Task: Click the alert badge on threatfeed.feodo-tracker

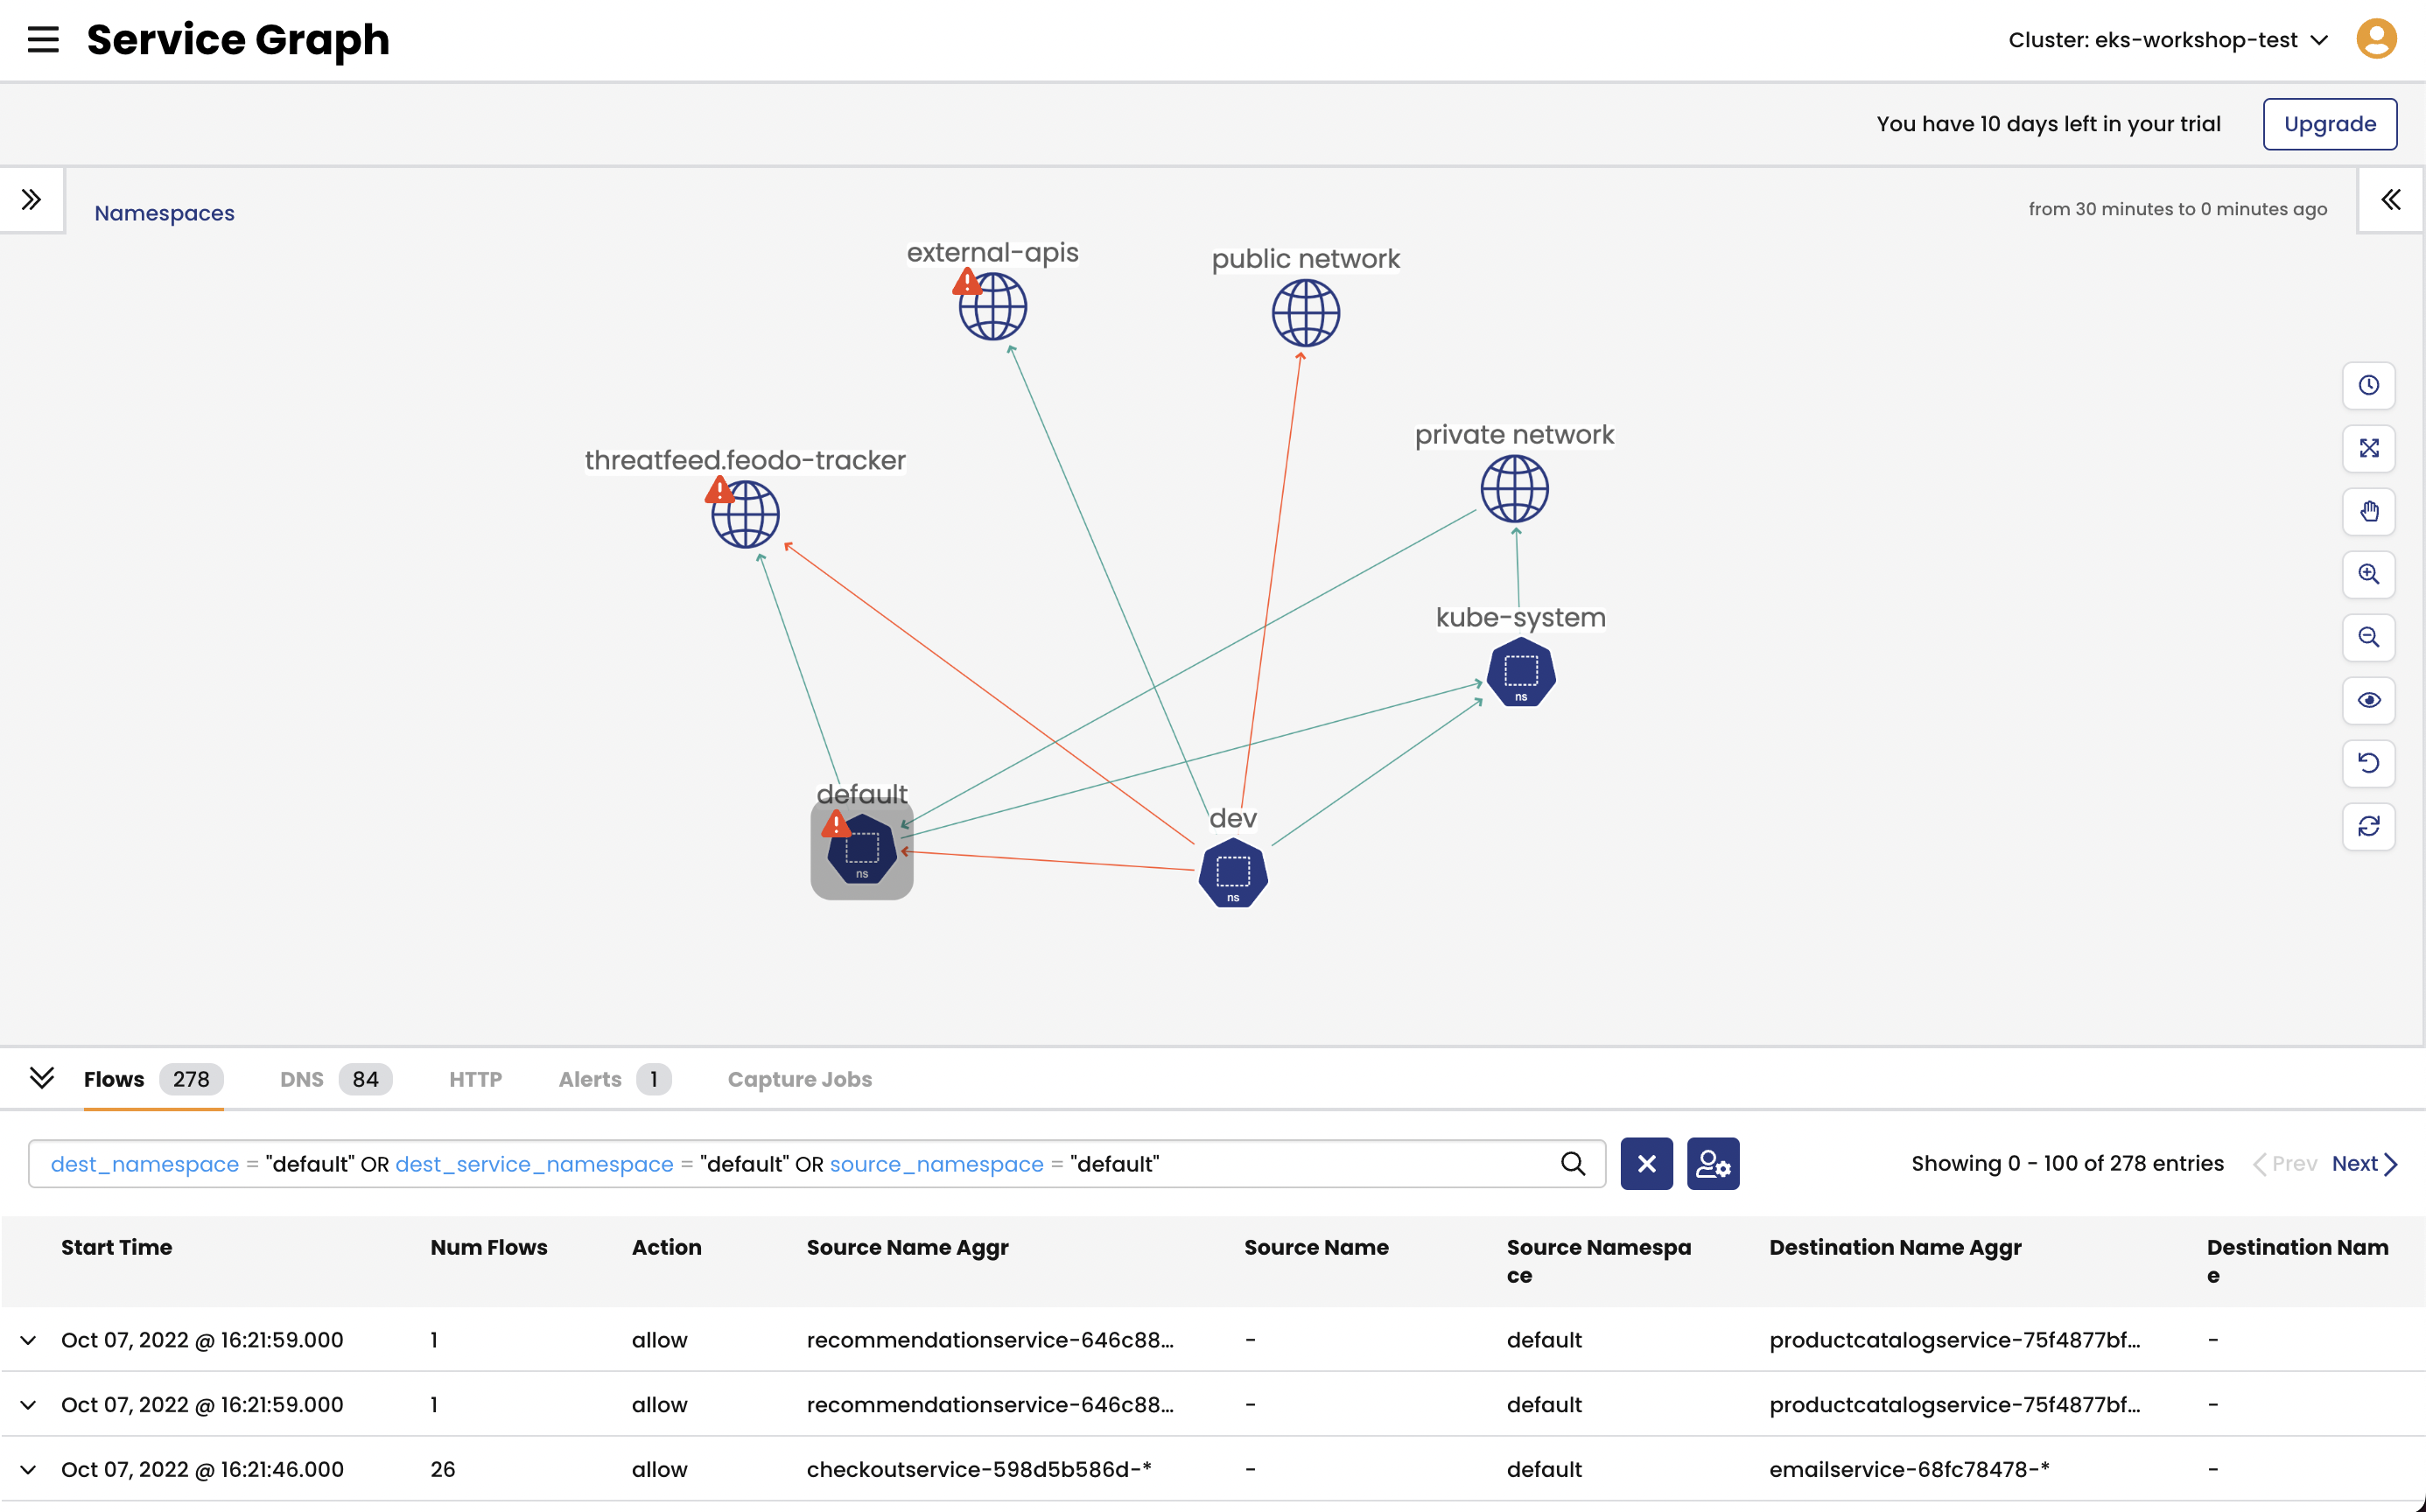Action: (719, 490)
